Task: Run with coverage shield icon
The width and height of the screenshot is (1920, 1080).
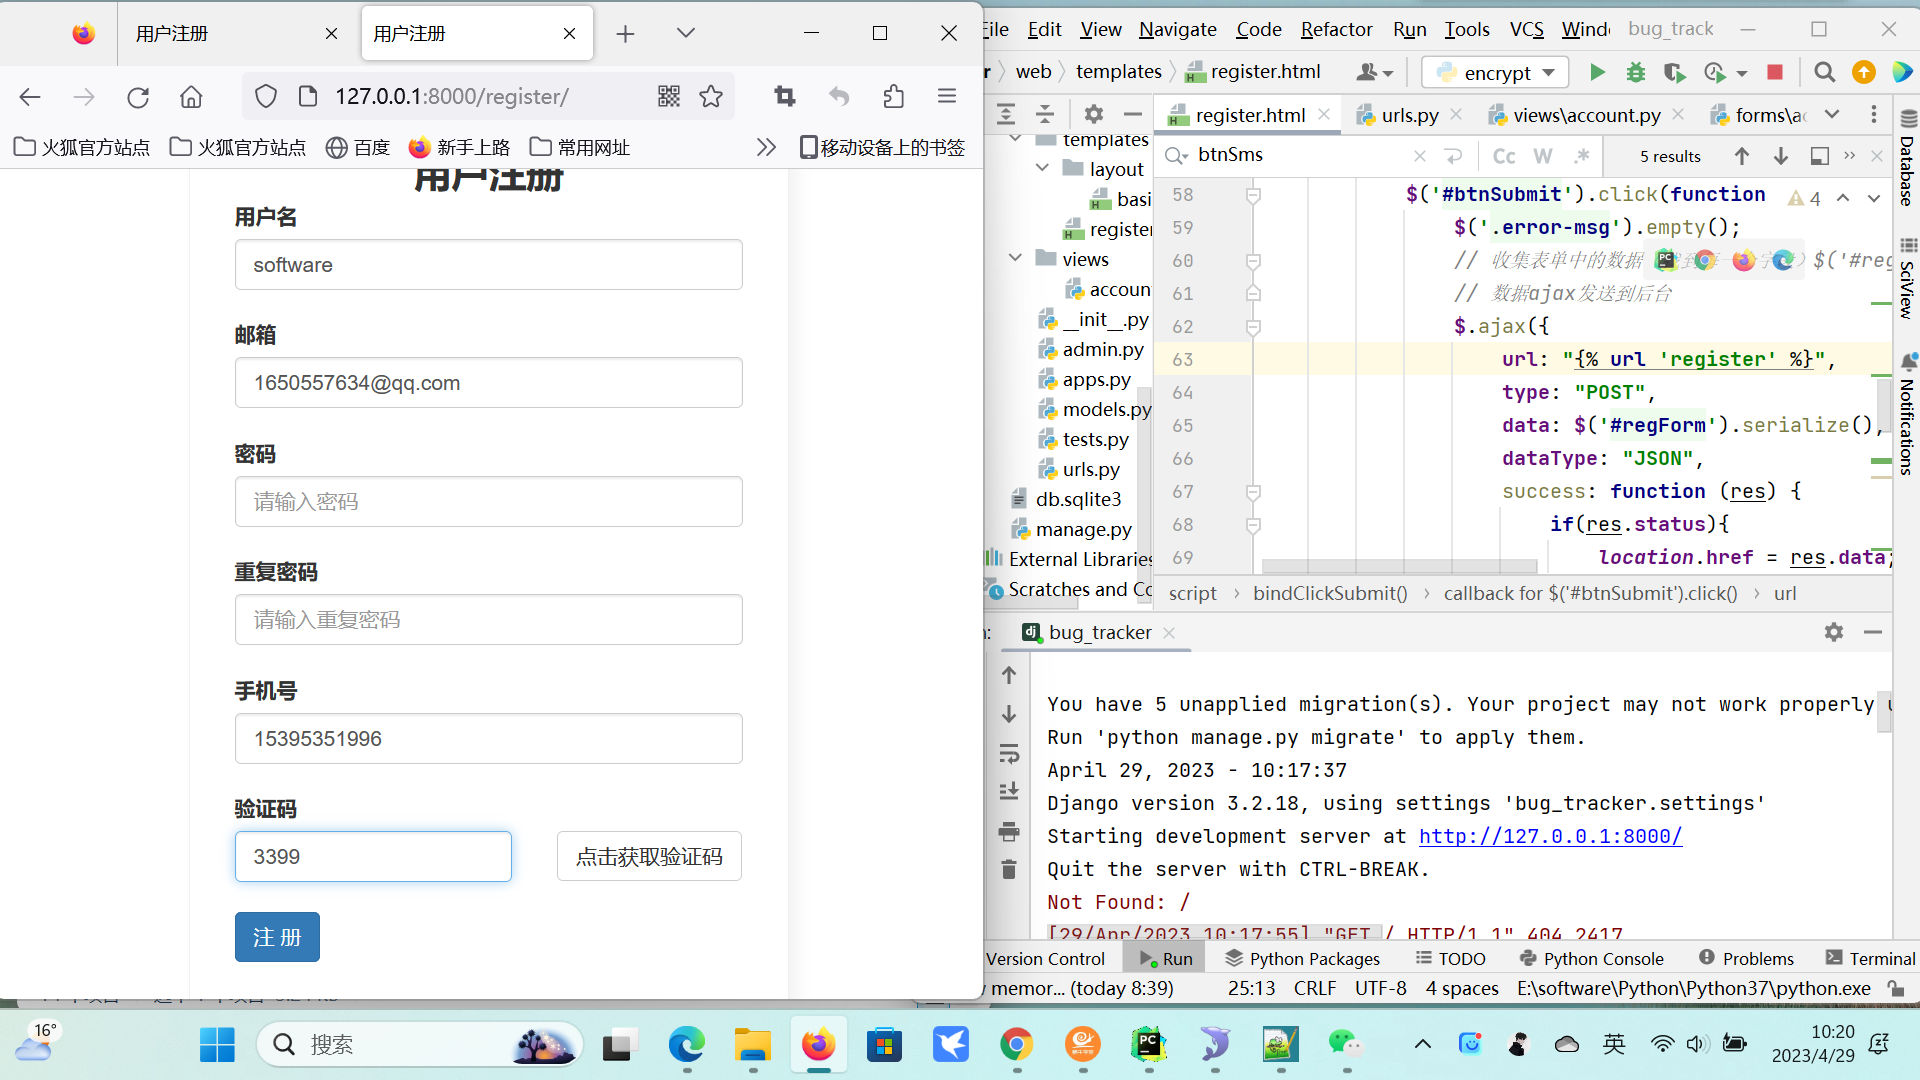Action: 1674,72
